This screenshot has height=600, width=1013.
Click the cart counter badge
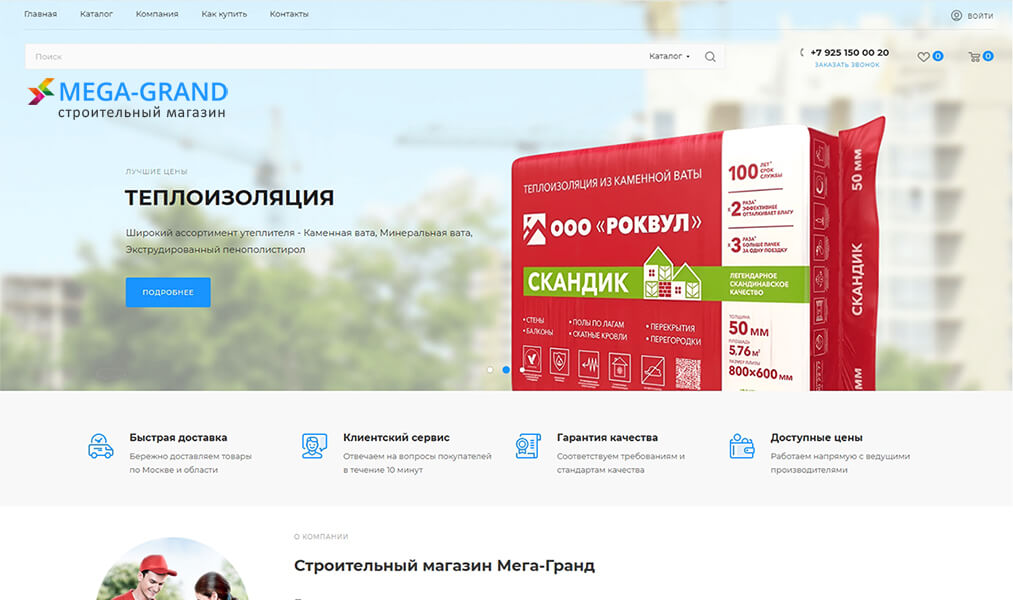(988, 56)
